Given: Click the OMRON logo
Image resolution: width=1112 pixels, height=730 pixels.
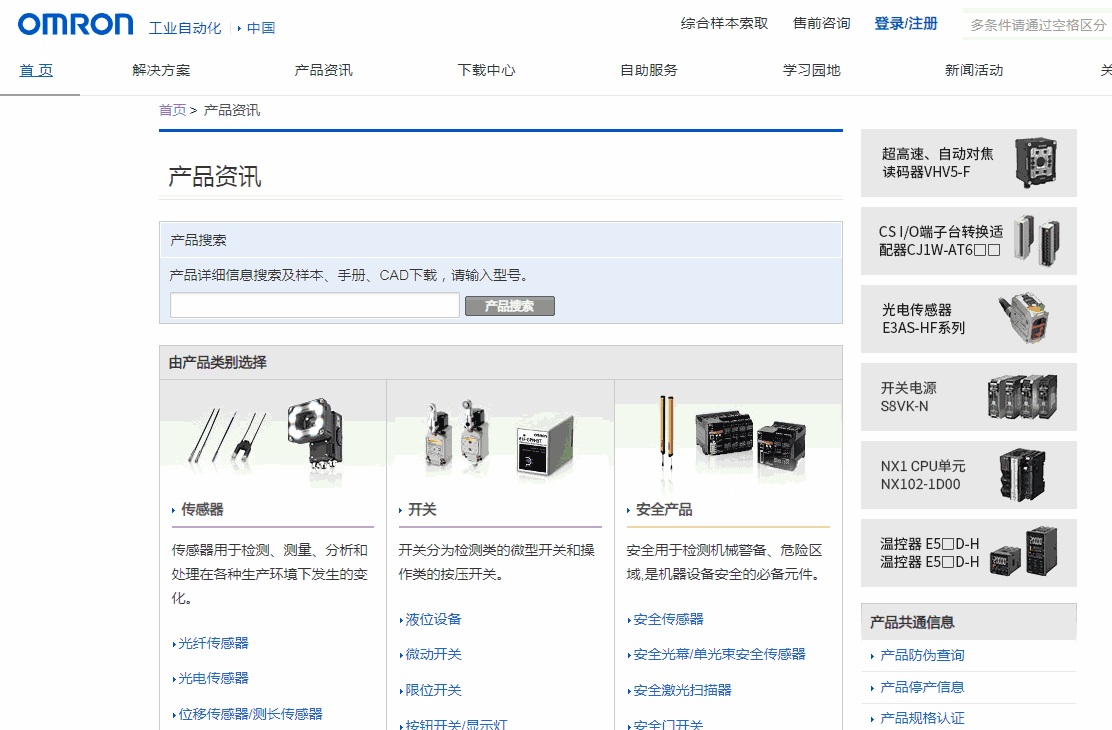Looking at the screenshot, I should tap(75, 24).
